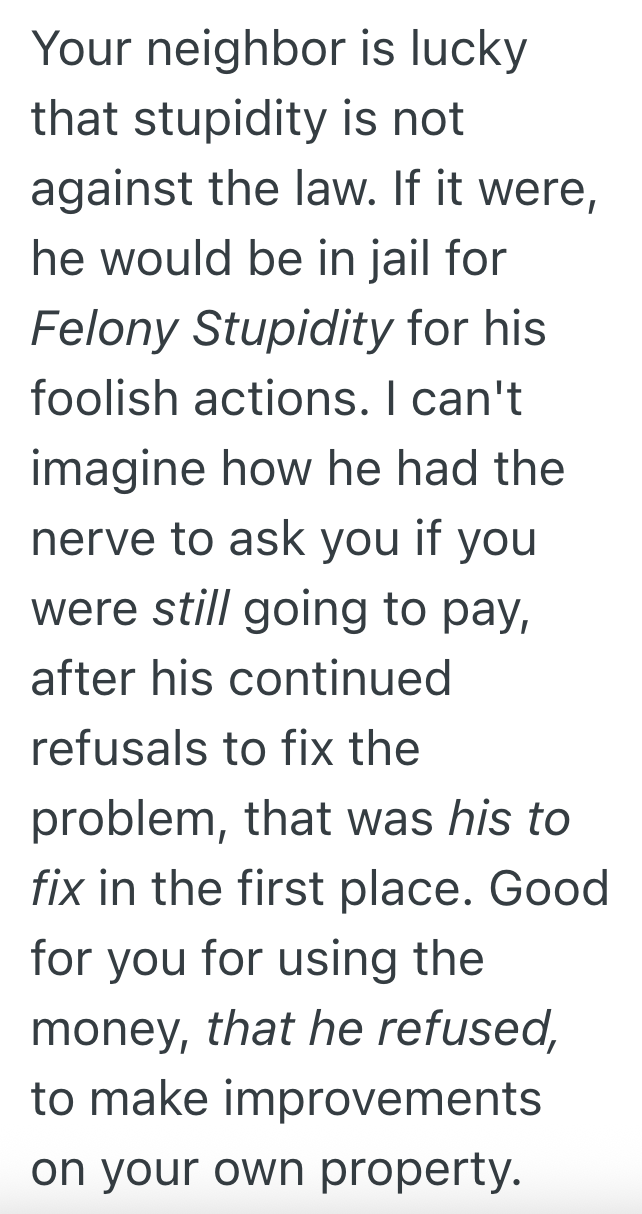Click the italicized word "still"
This screenshot has width=642, height=1214.
tap(190, 610)
